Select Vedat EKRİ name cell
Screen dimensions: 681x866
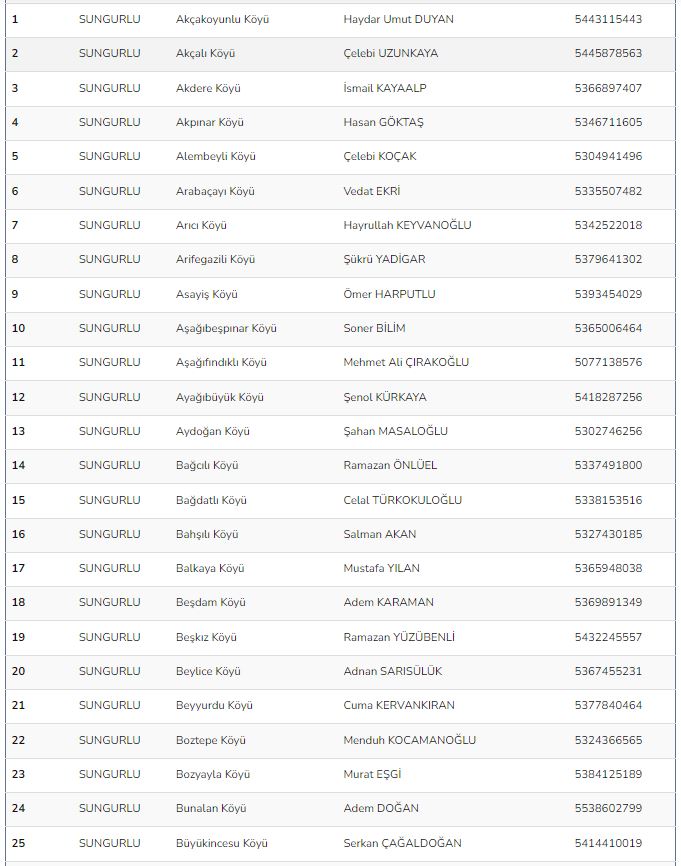point(371,191)
